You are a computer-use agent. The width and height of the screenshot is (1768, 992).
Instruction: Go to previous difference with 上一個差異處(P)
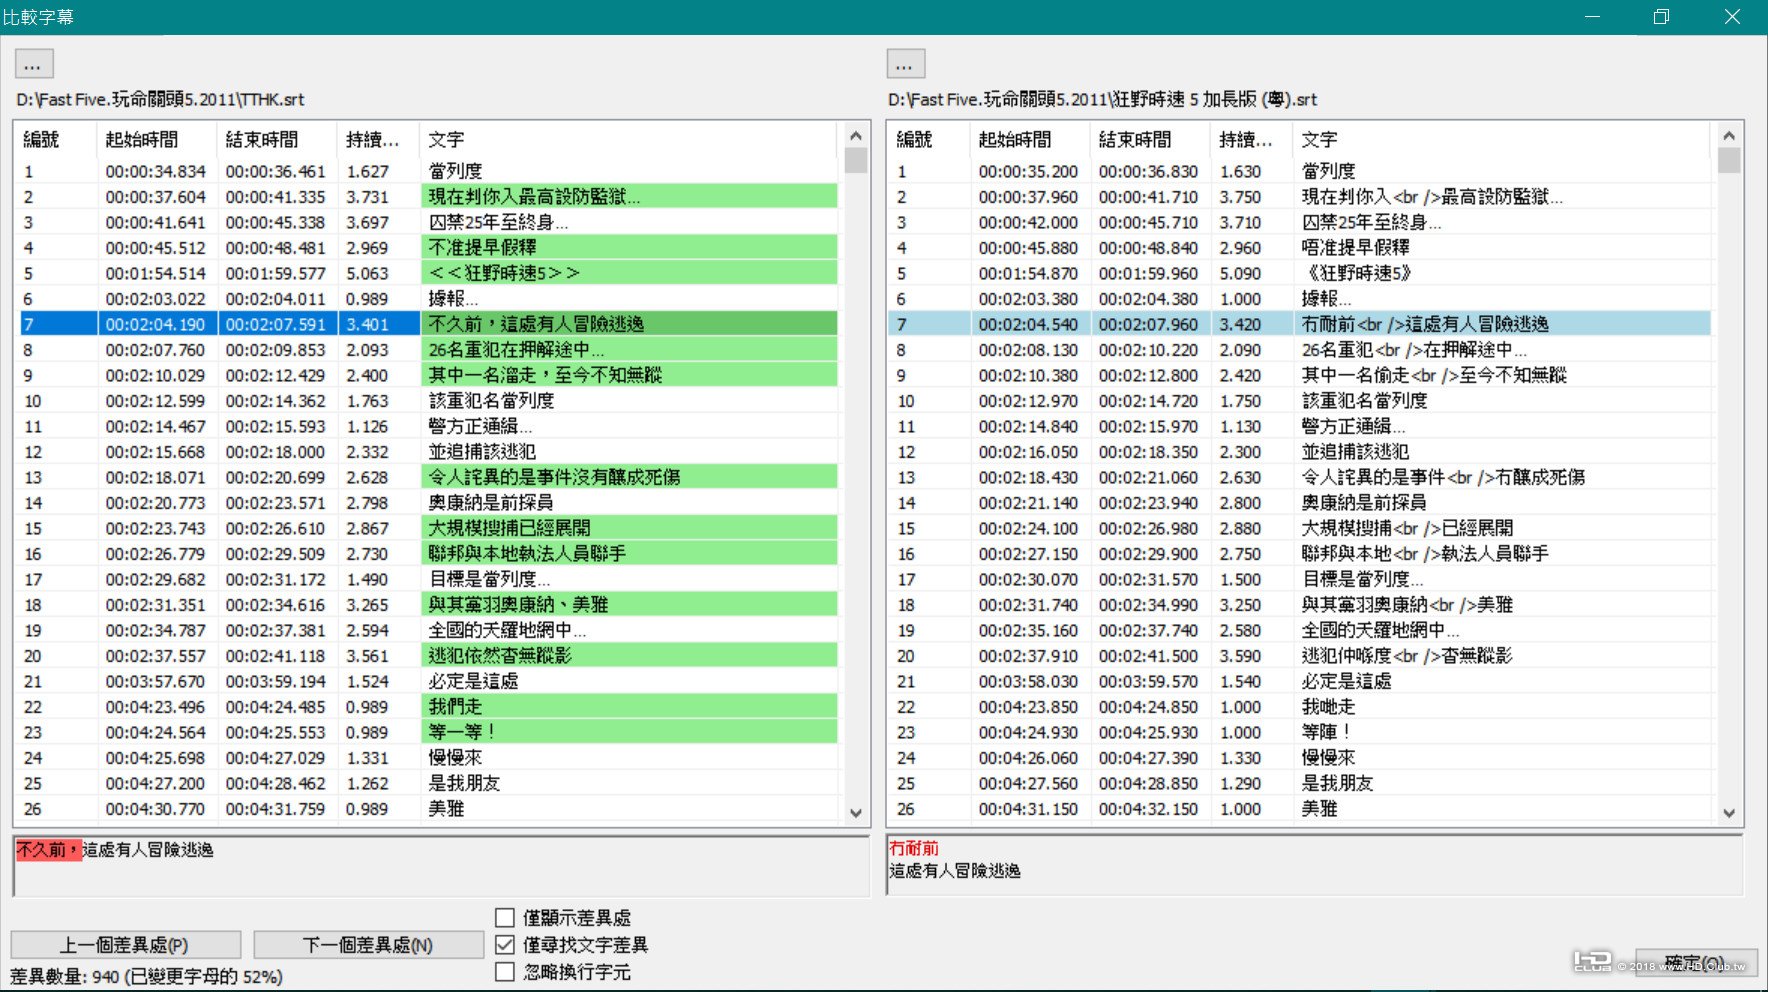point(125,945)
